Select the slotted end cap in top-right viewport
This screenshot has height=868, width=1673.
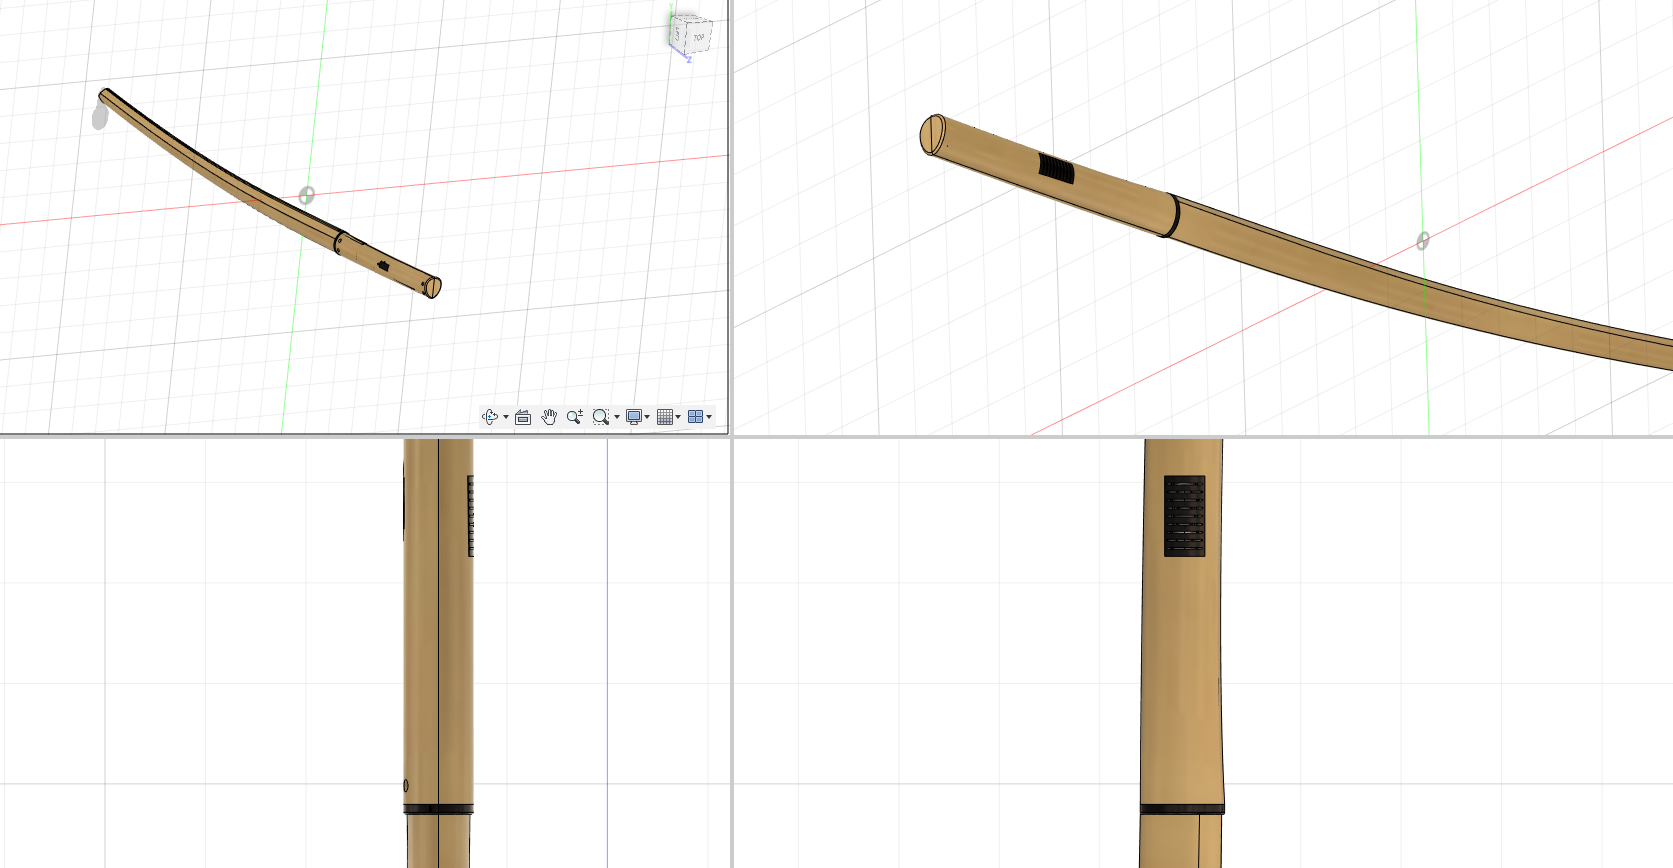tap(932, 135)
